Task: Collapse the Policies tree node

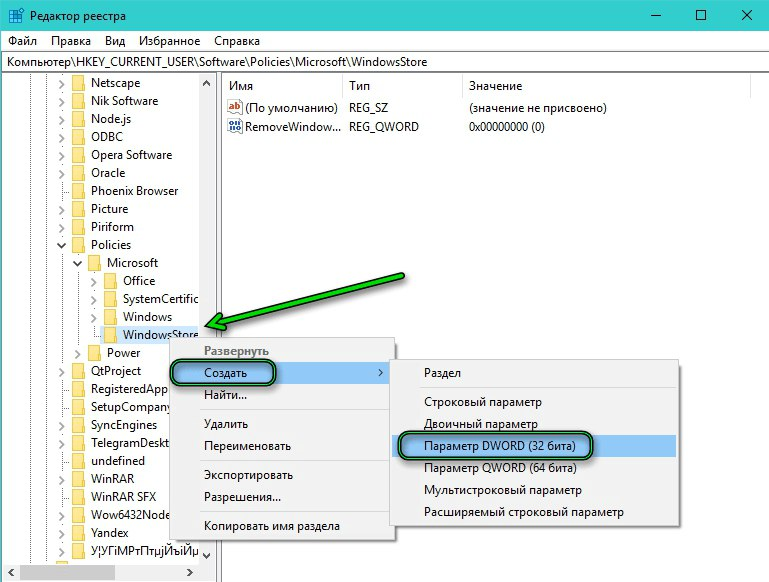Action: pos(62,245)
